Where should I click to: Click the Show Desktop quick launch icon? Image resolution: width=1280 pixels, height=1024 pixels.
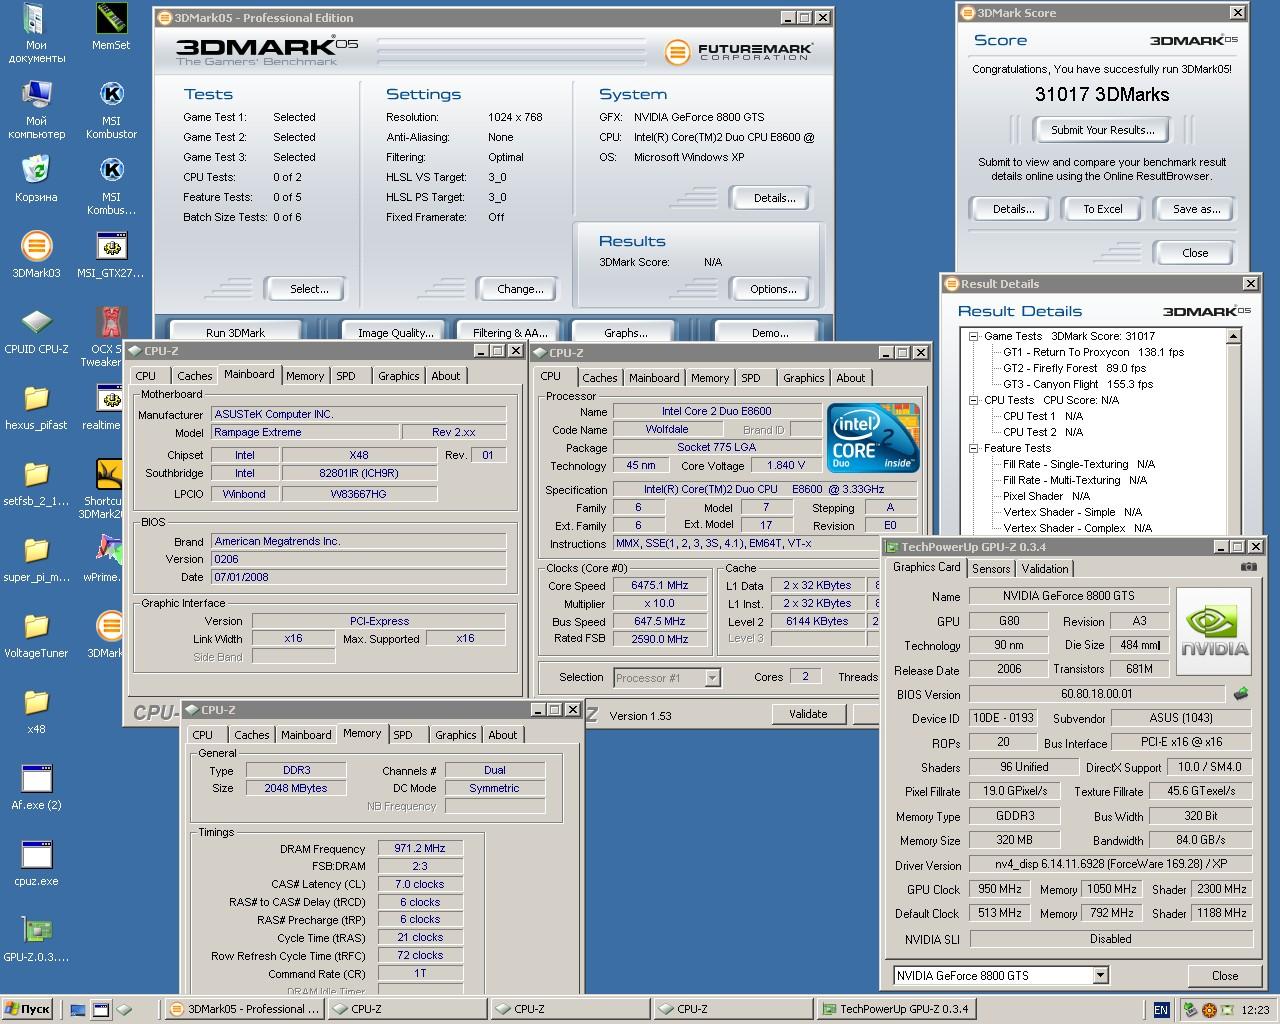click(x=77, y=1010)
